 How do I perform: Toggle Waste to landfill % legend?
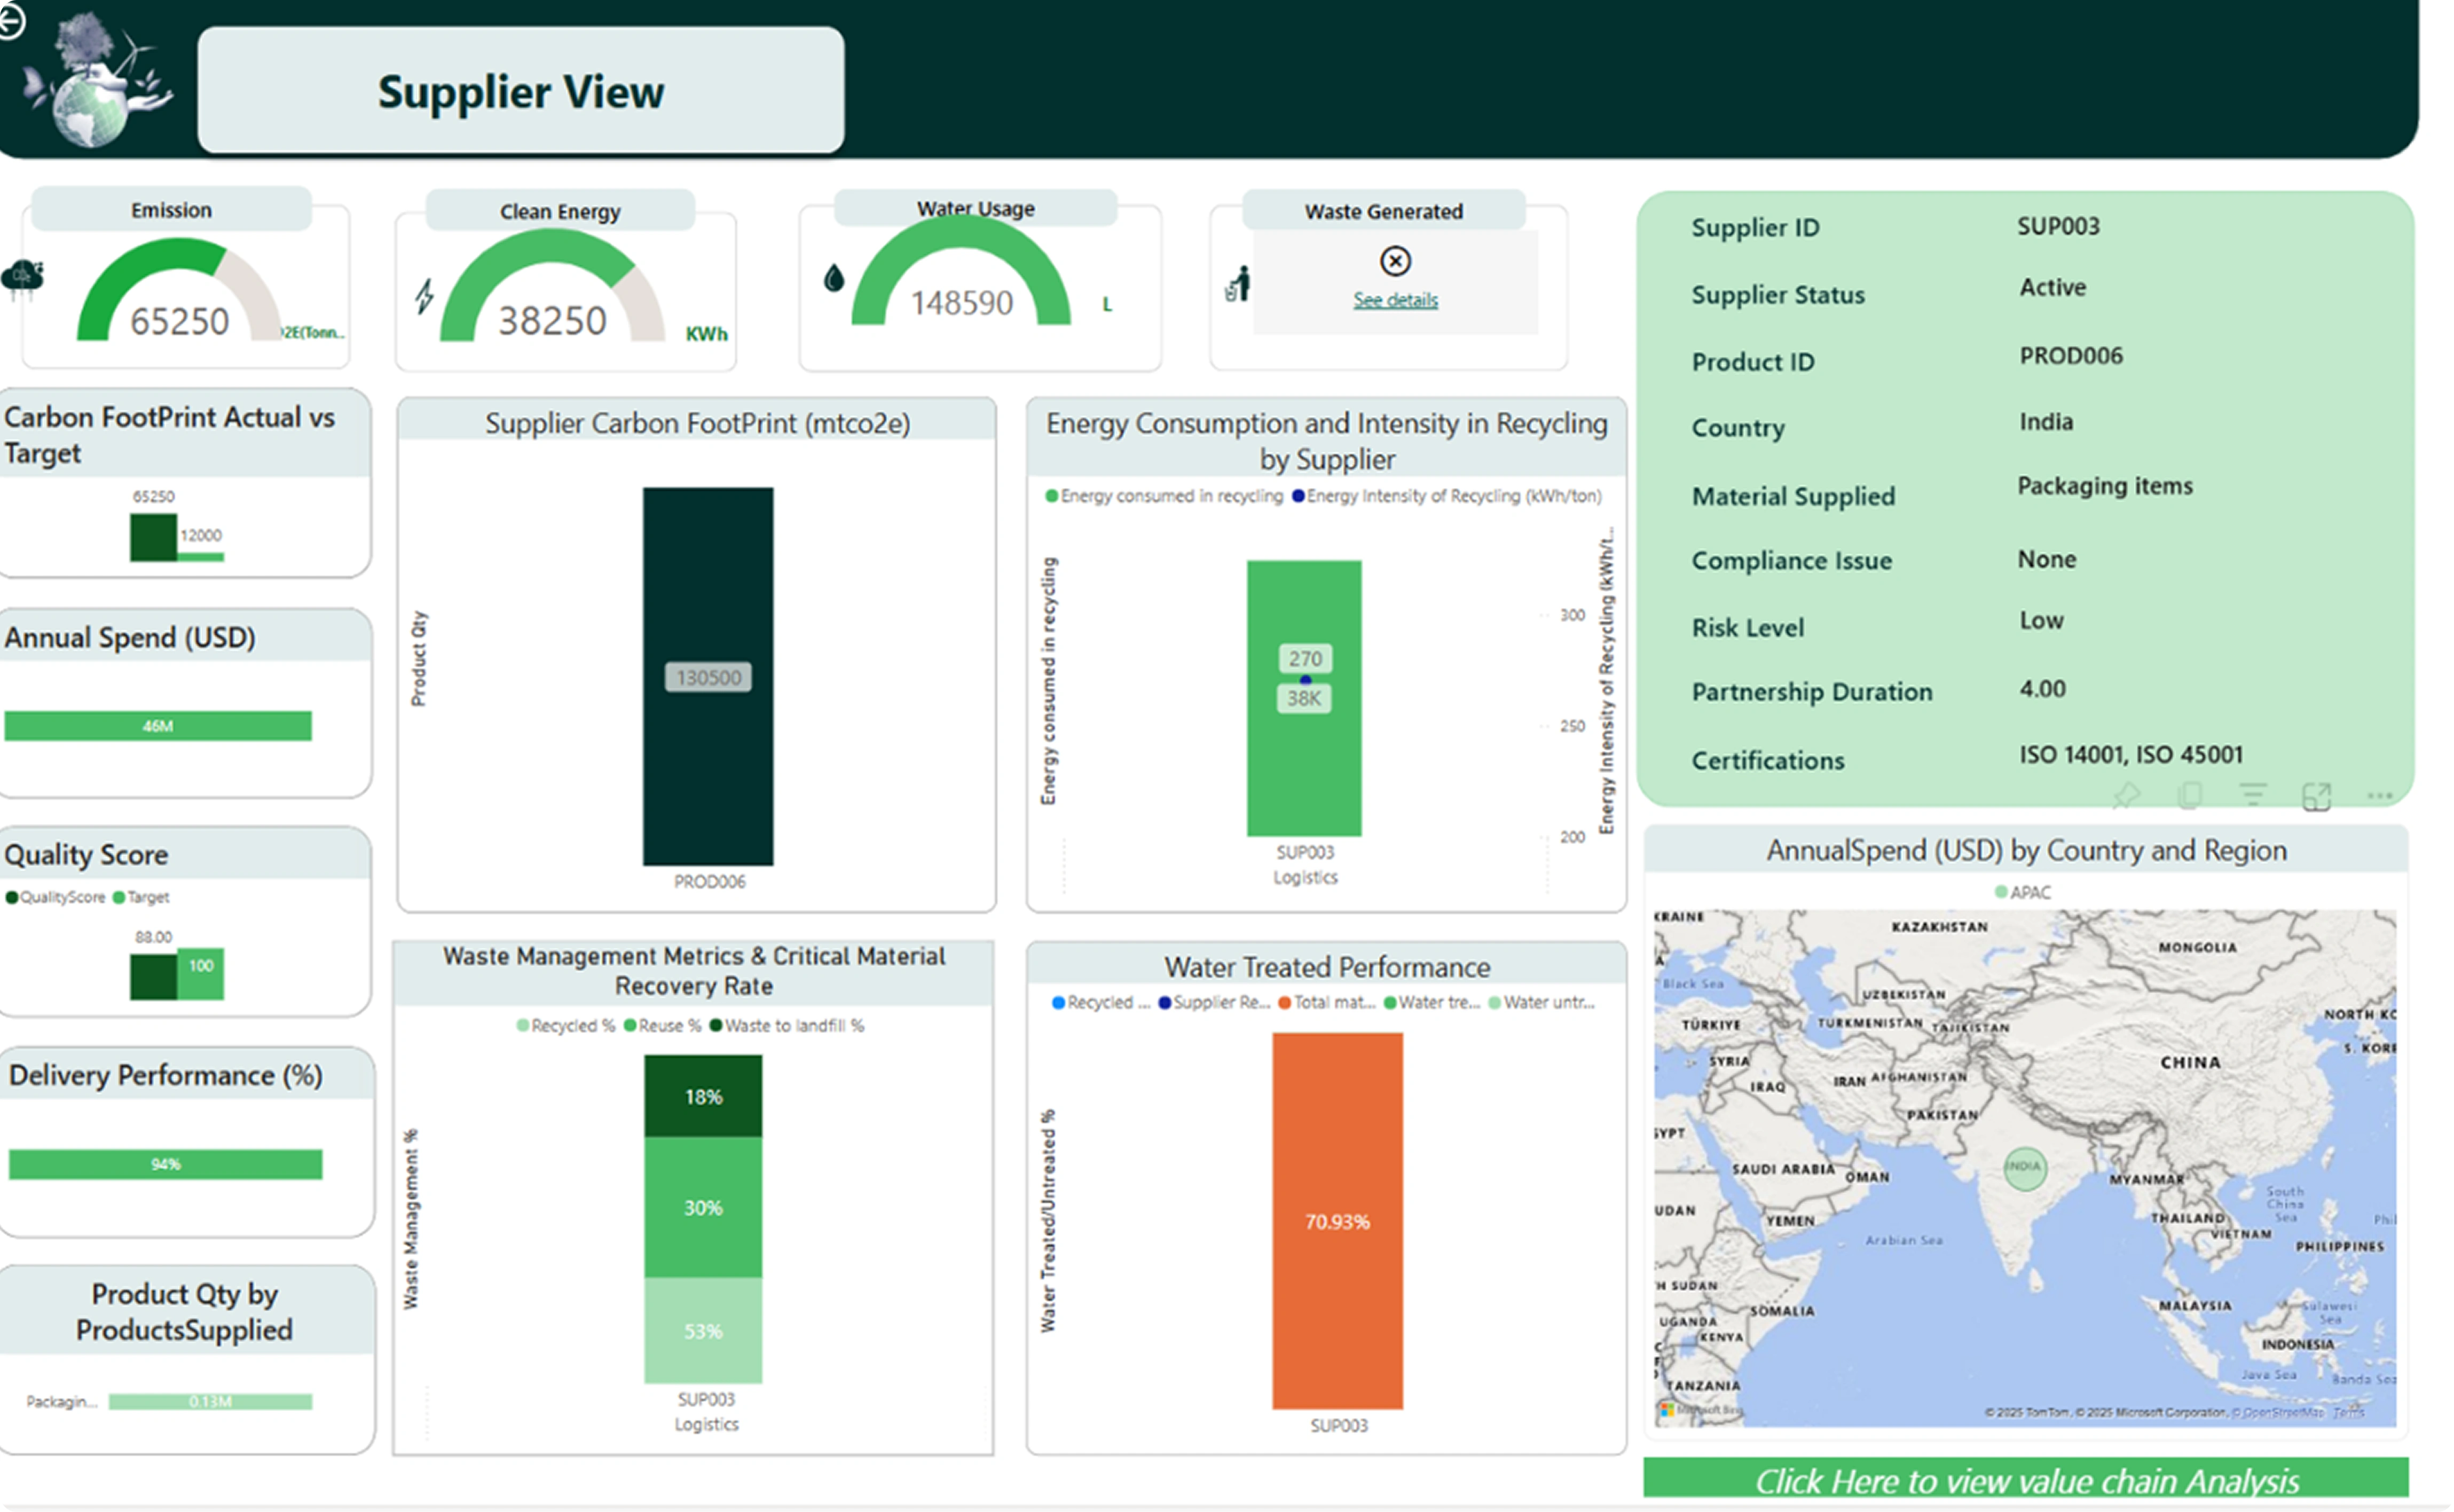click(x=787, y=1026)
